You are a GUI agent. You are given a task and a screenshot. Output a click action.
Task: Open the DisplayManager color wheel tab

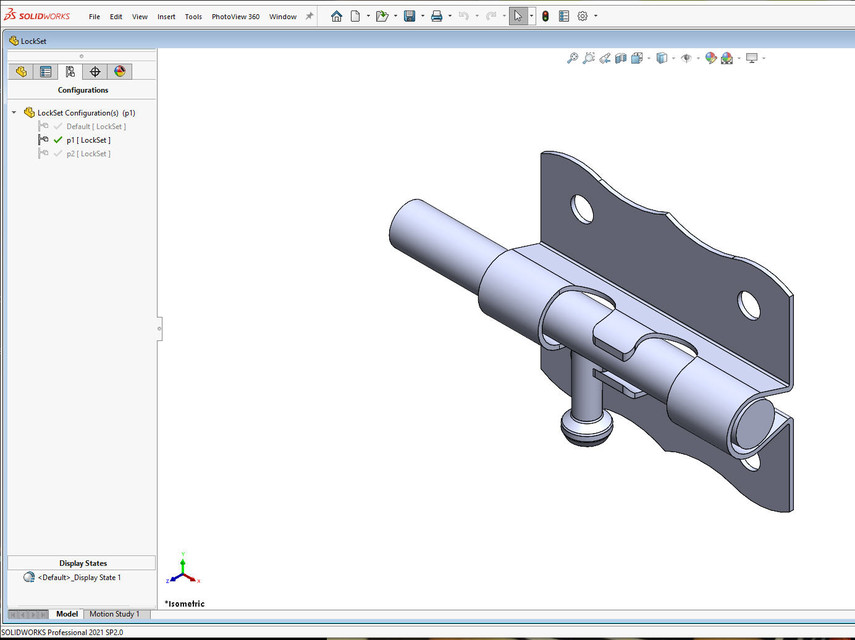click(x=120, y=71)
